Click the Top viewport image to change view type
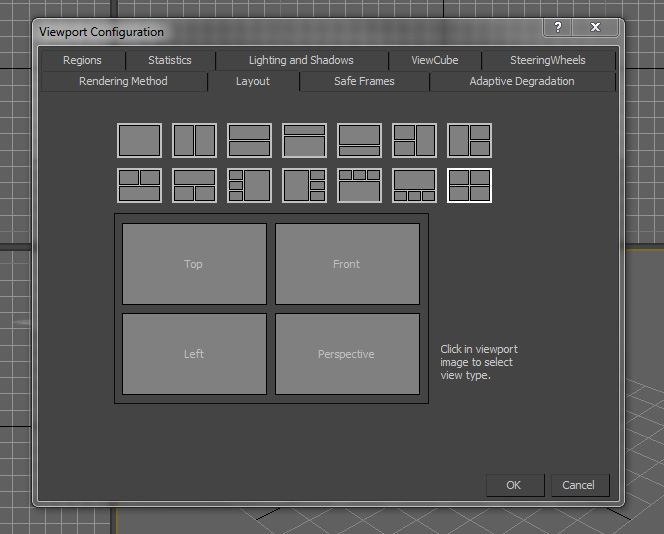The width and height of the screenshot is (664, 534). pyautogui.click(x=194, y=264)
